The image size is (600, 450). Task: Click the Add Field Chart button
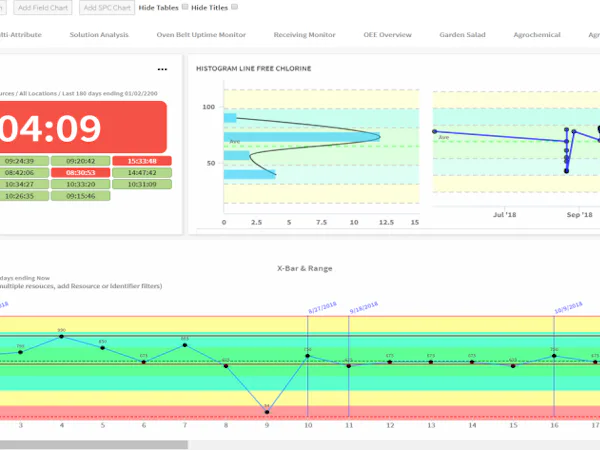43,8
